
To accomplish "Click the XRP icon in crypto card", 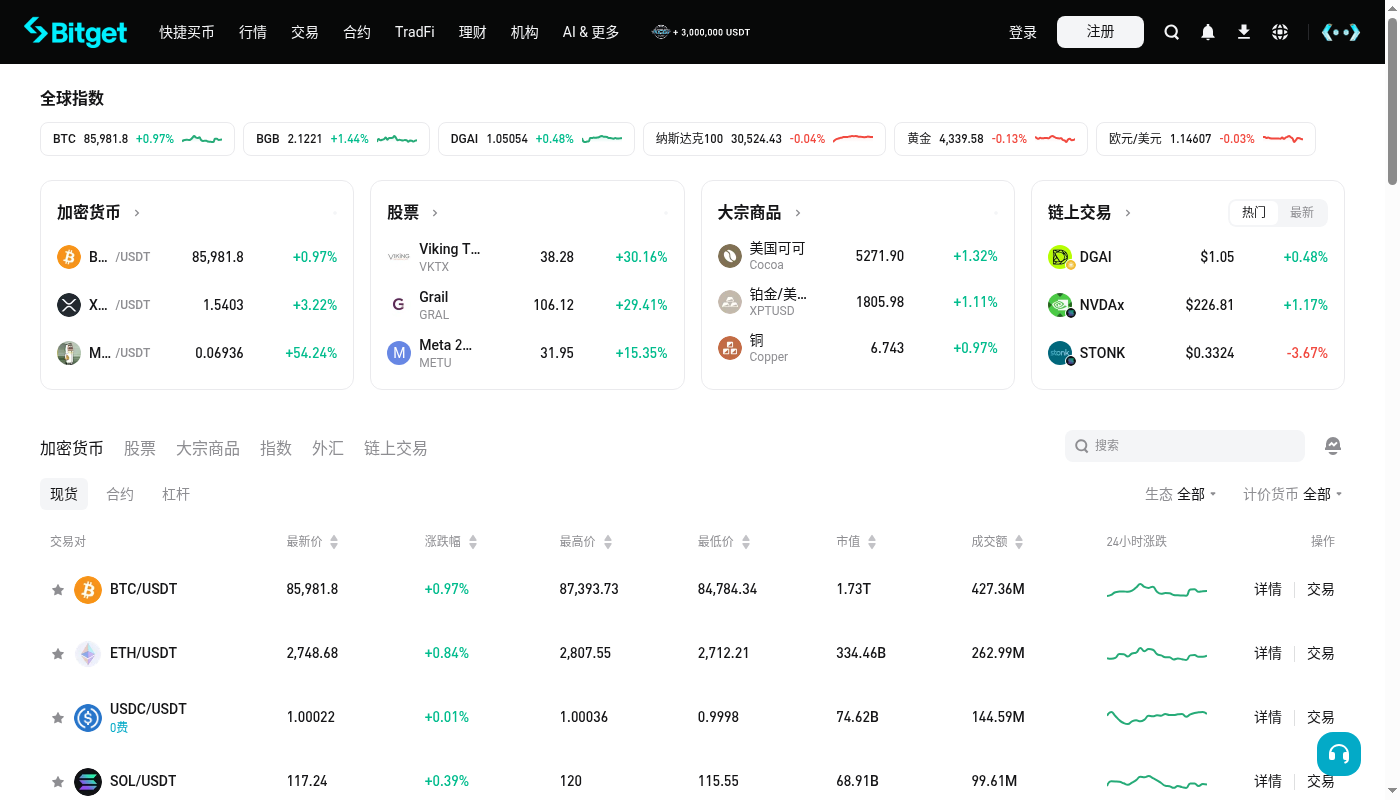I will pos(69,305).
